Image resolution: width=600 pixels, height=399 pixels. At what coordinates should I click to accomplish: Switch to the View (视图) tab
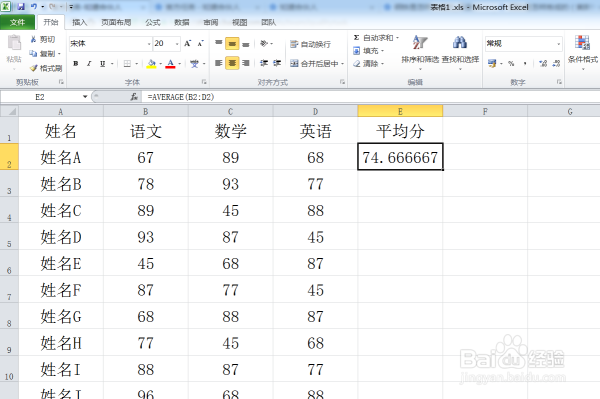pyautogui.click(x=240, y=23)
